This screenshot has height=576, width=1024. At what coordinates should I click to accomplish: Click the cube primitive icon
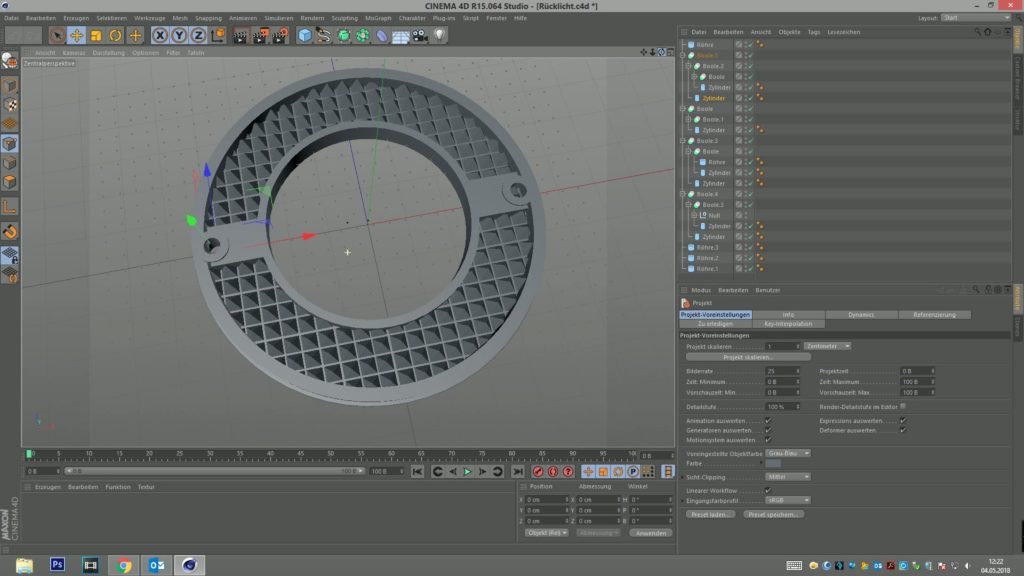tap(305, 35)
